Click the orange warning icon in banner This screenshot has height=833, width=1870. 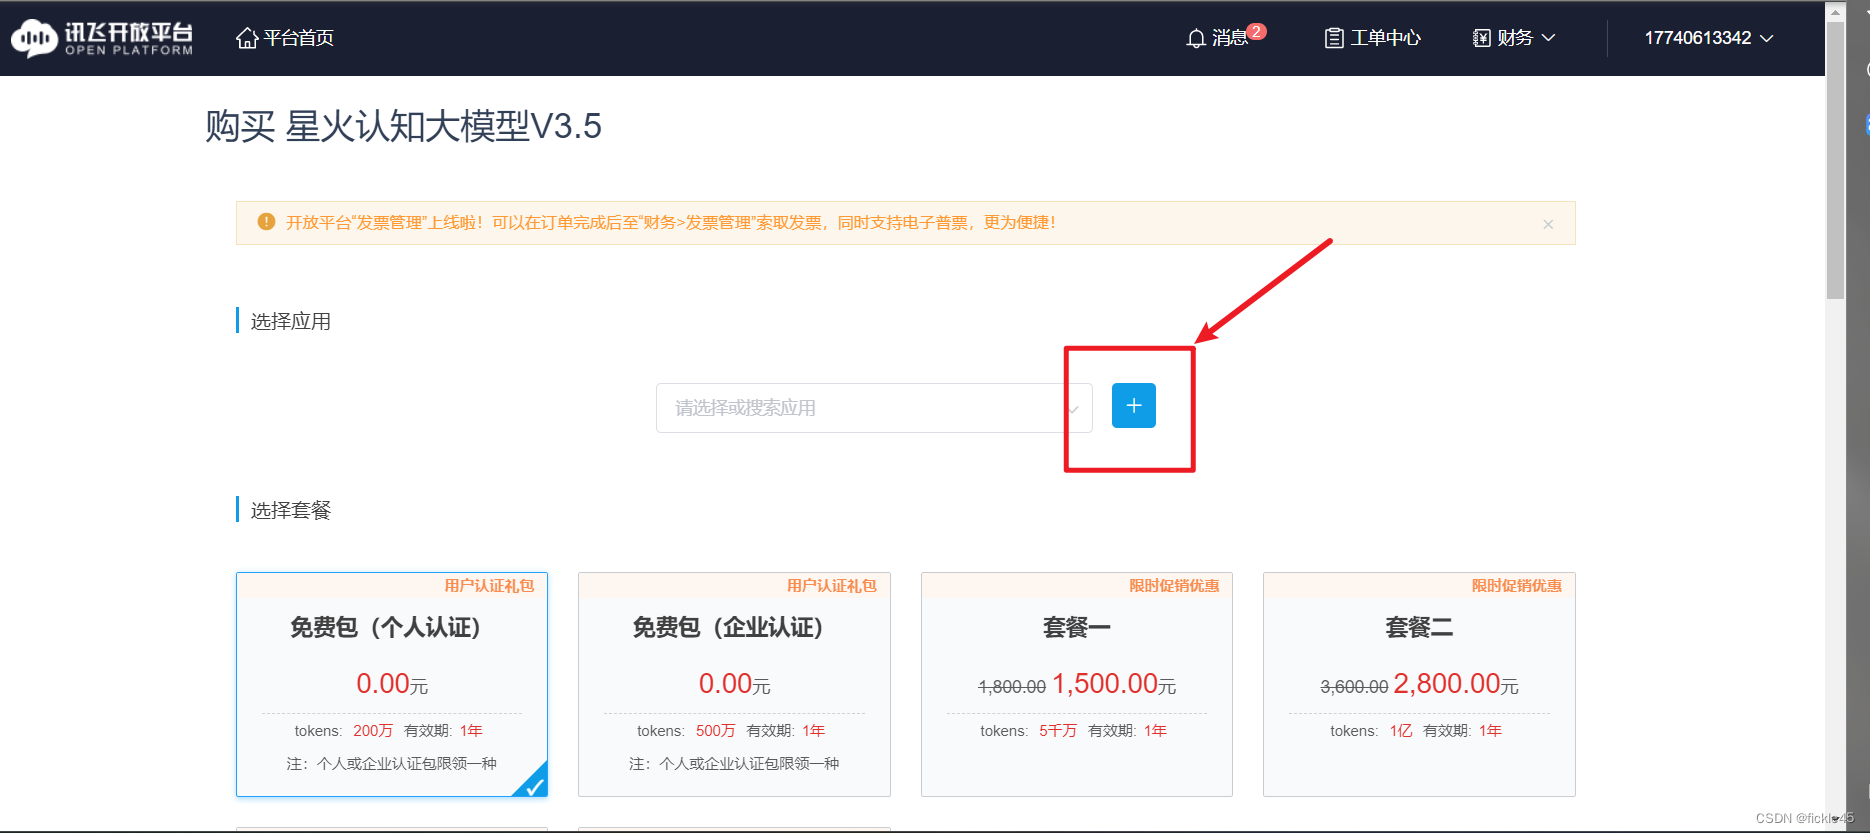[x=266, y=222]
